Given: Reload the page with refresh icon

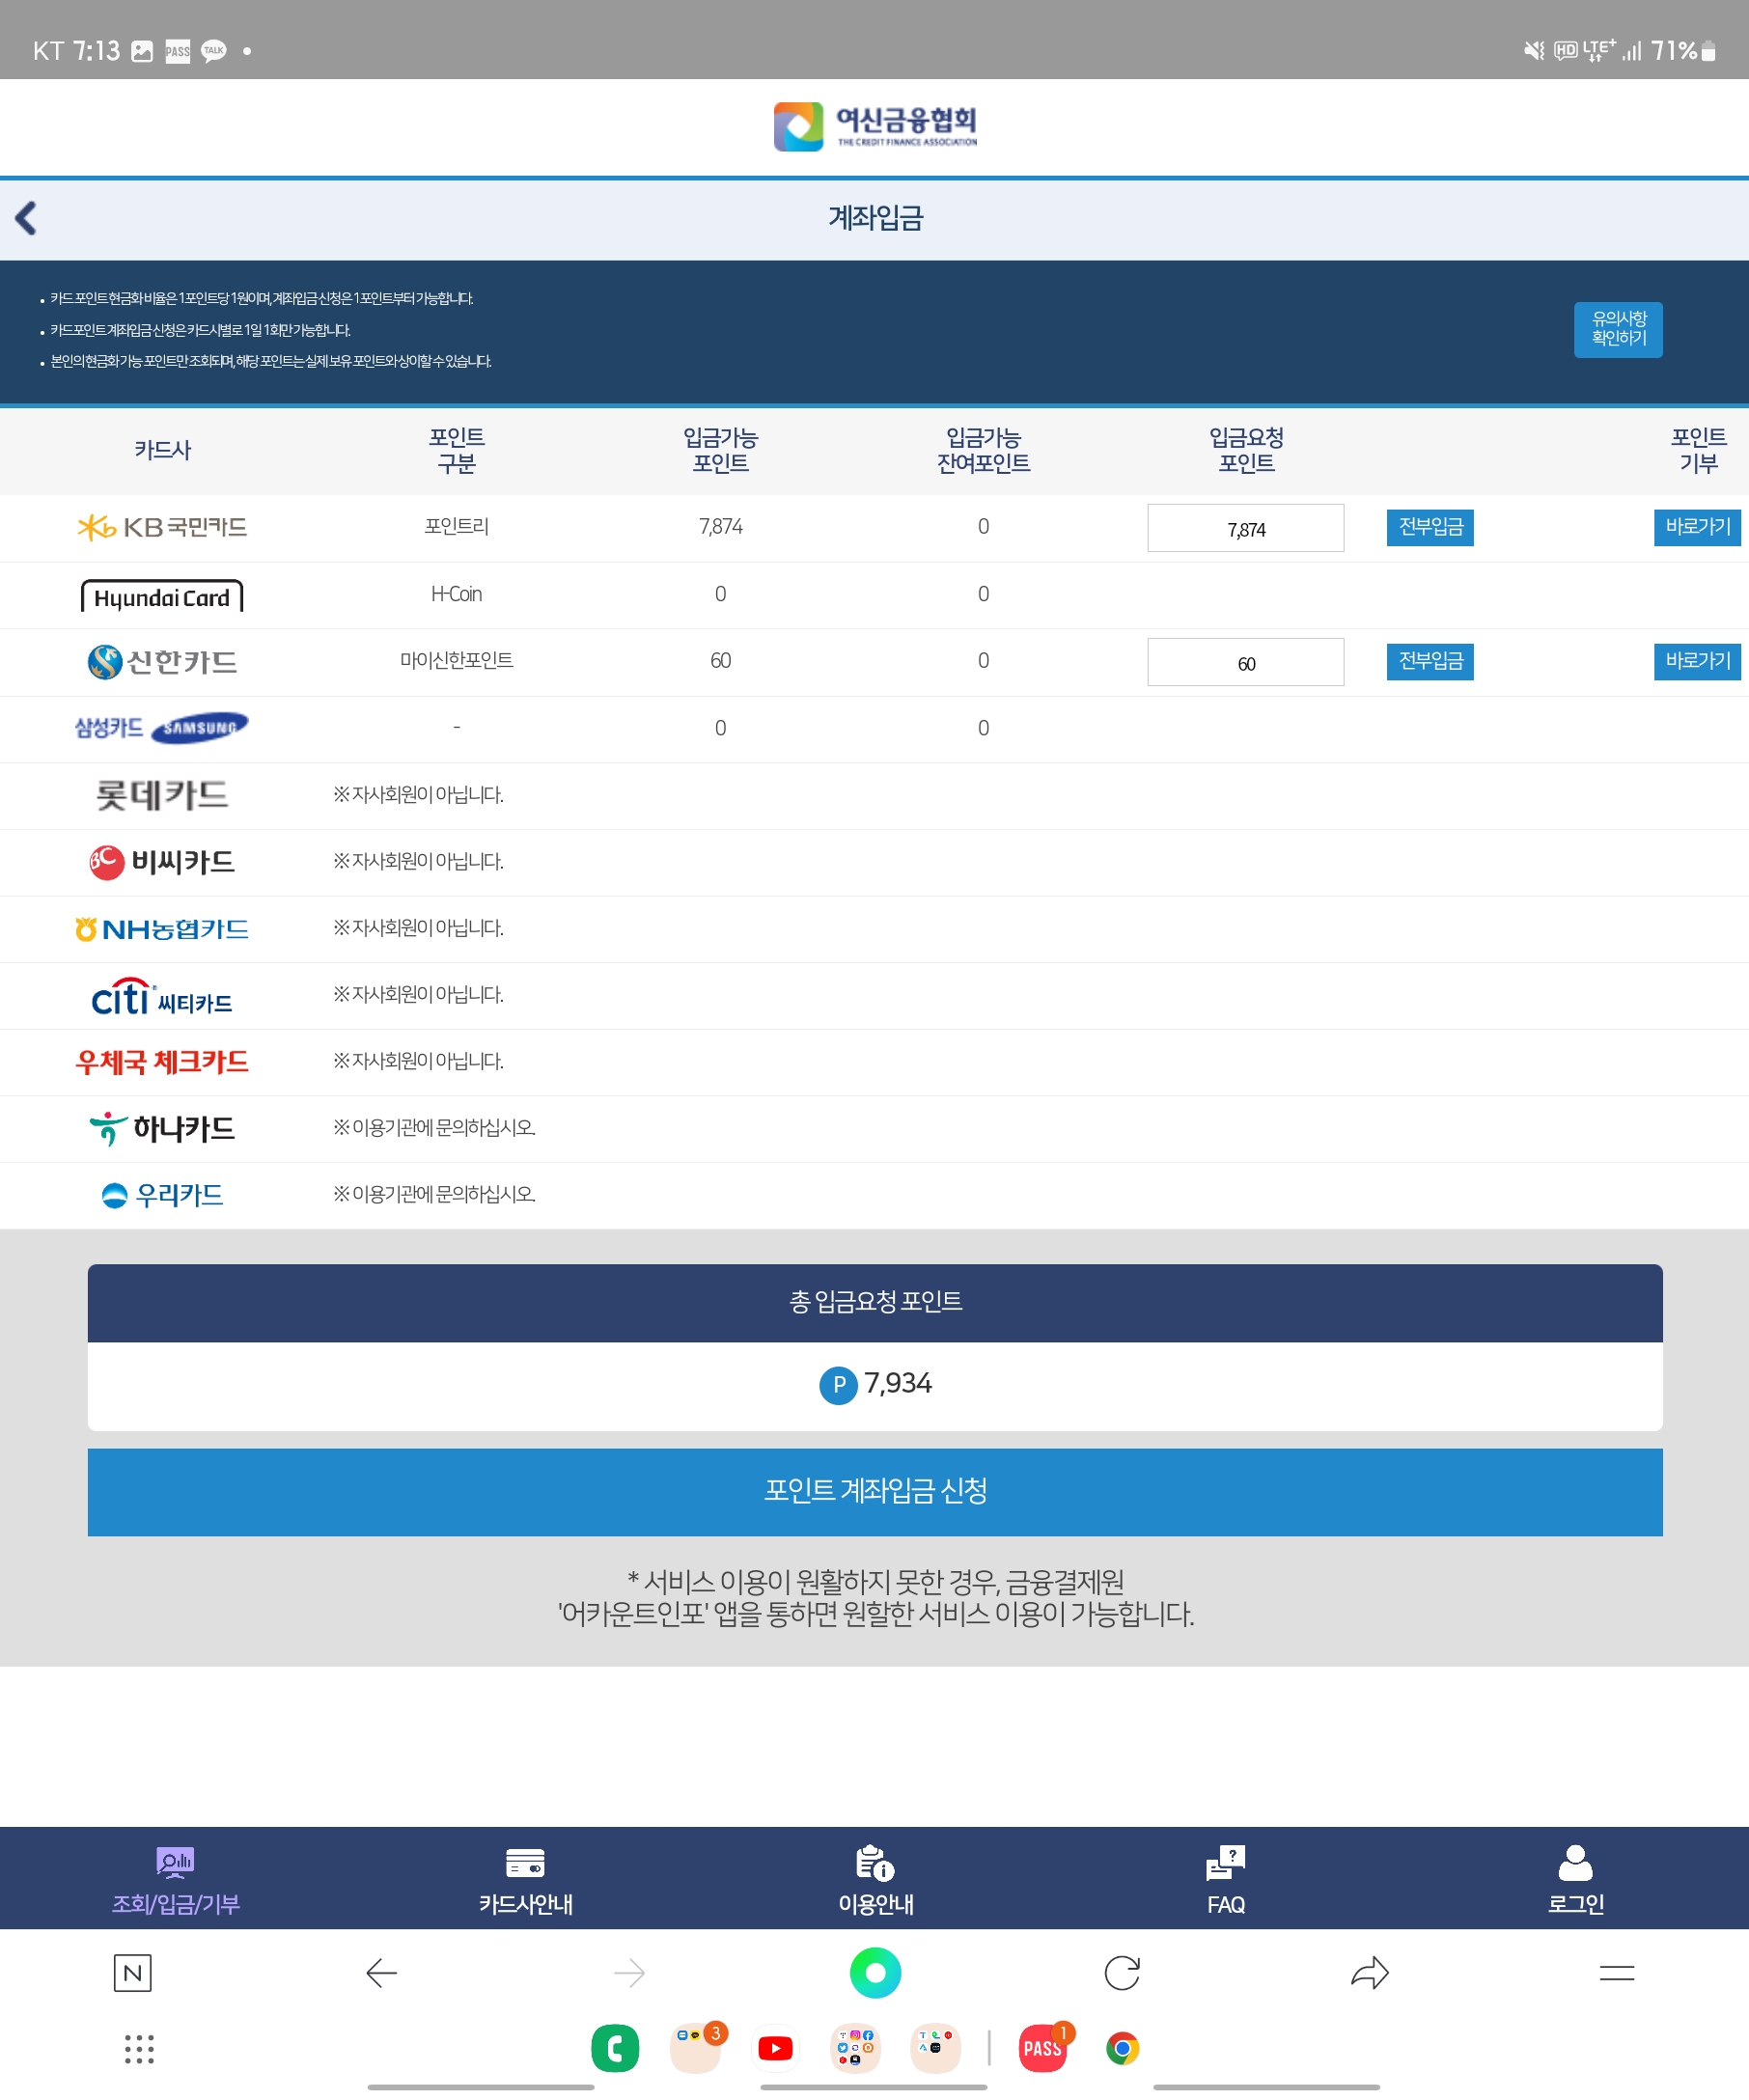Looking at the screenshot, I should pos(1122,1973).
